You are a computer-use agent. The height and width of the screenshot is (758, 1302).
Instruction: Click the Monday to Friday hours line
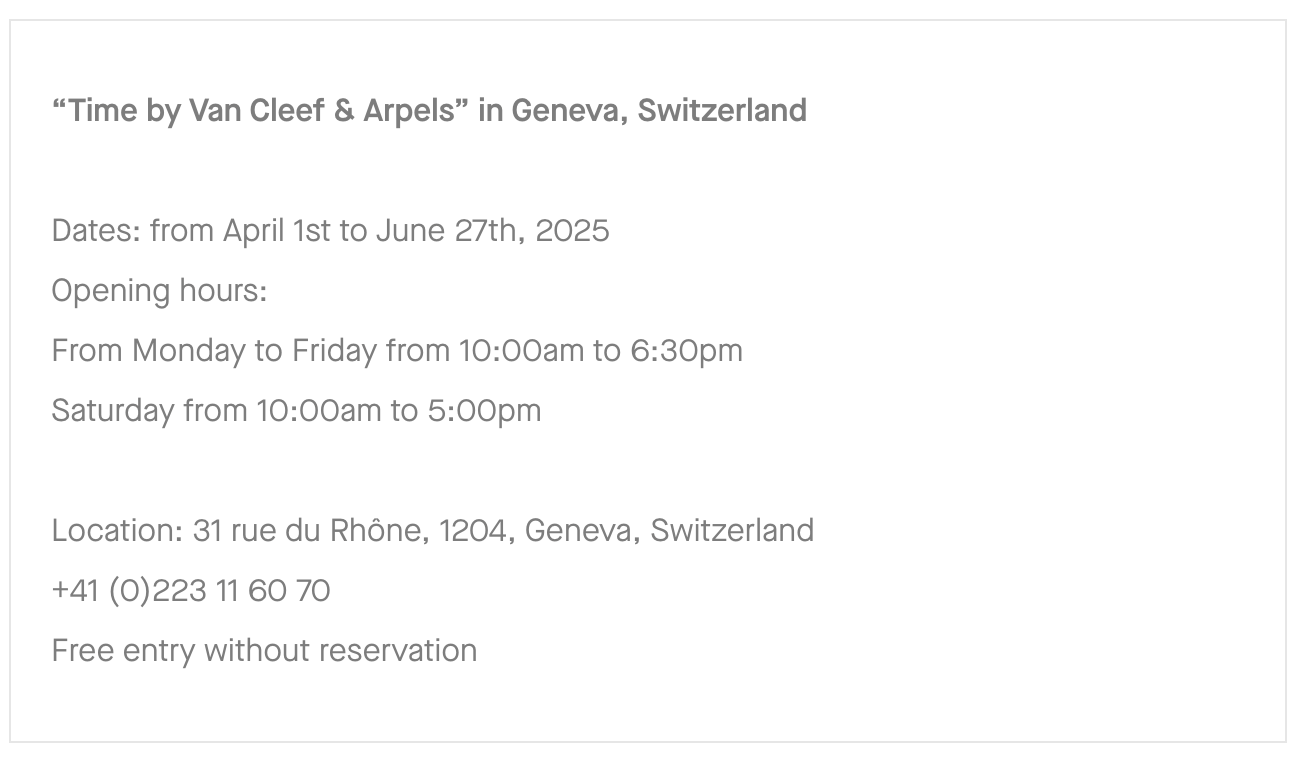397,351
